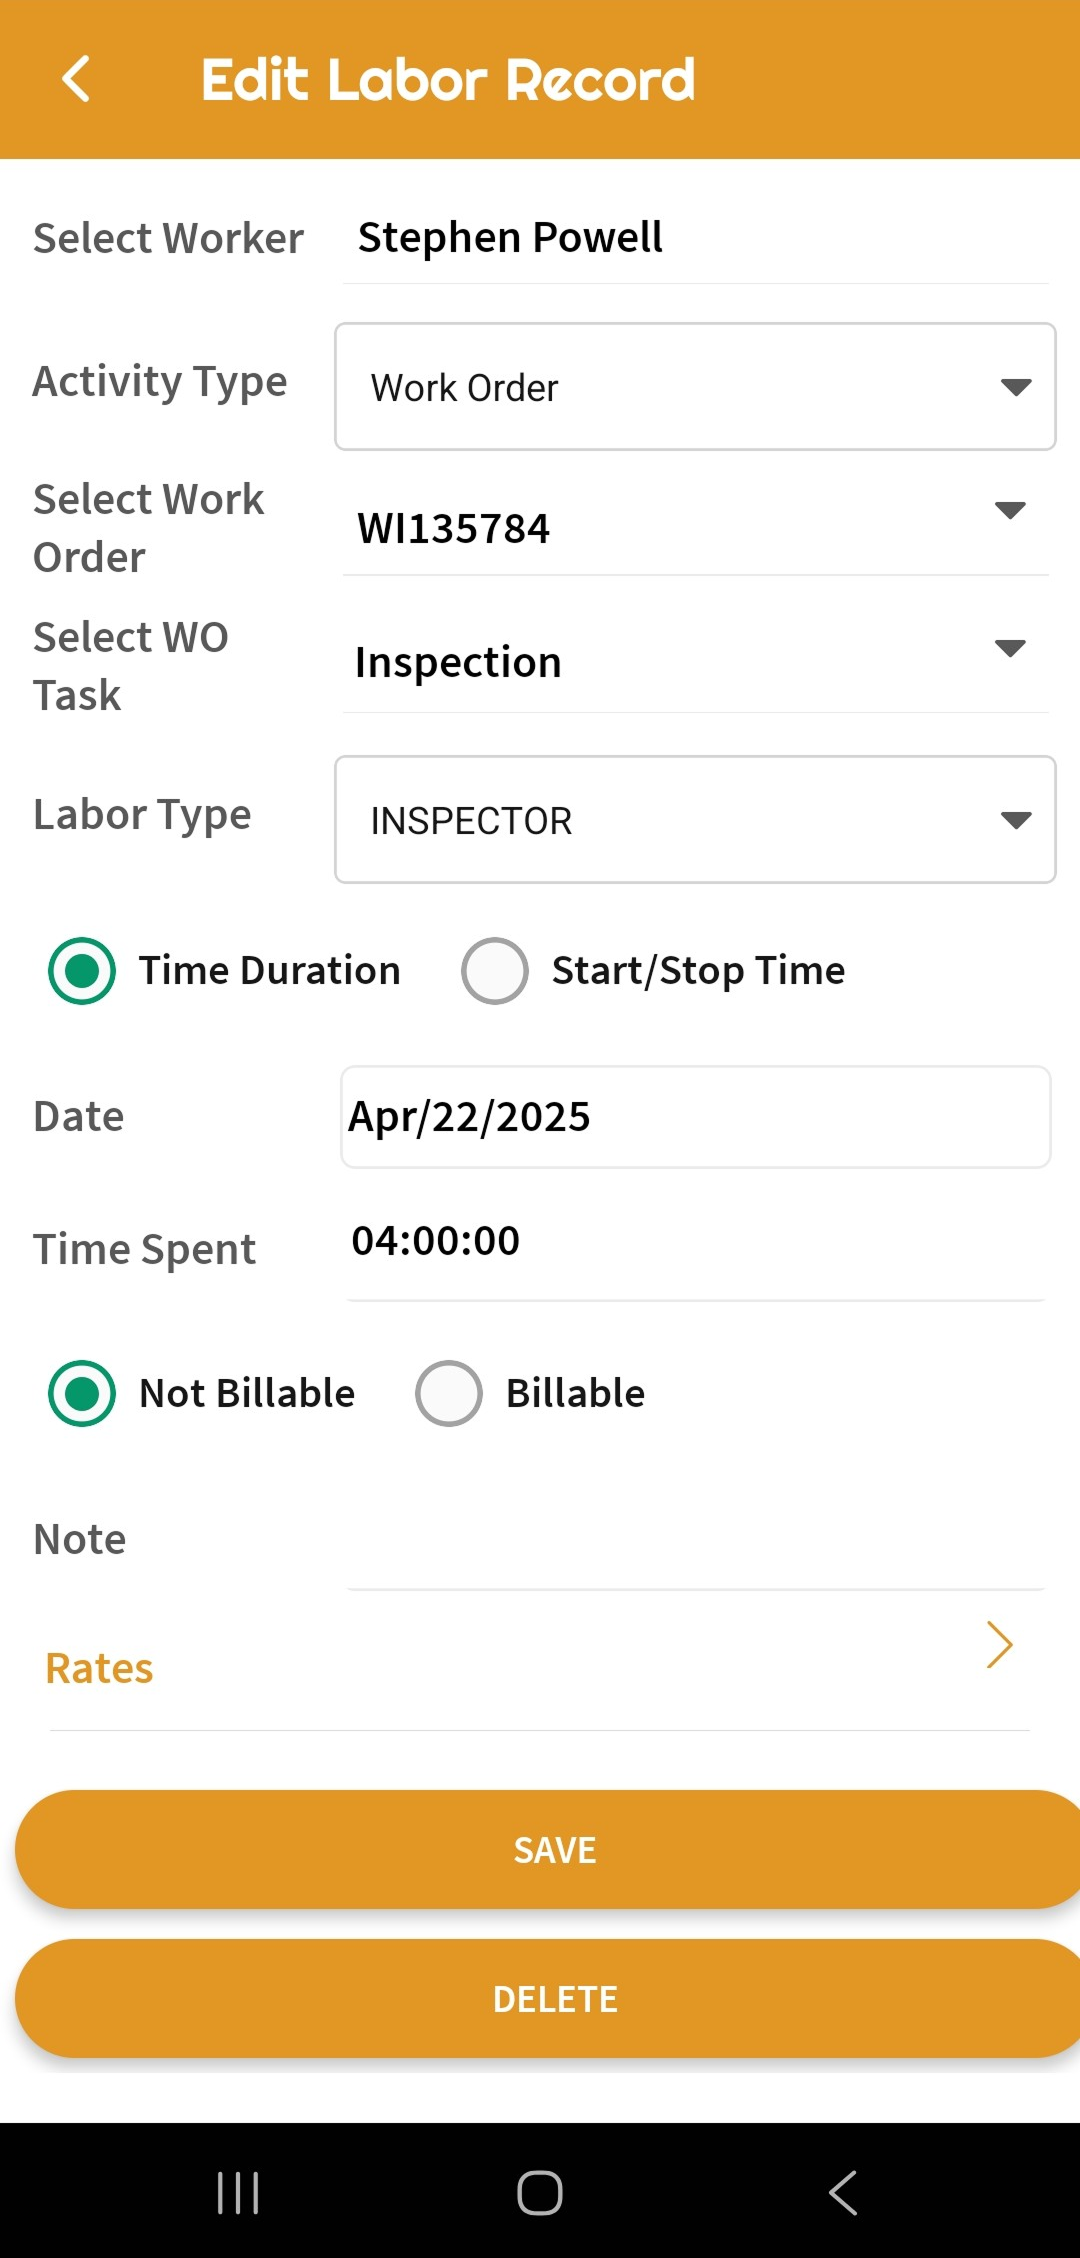Select the Time Duration radio option

click(x=82, y=971)
